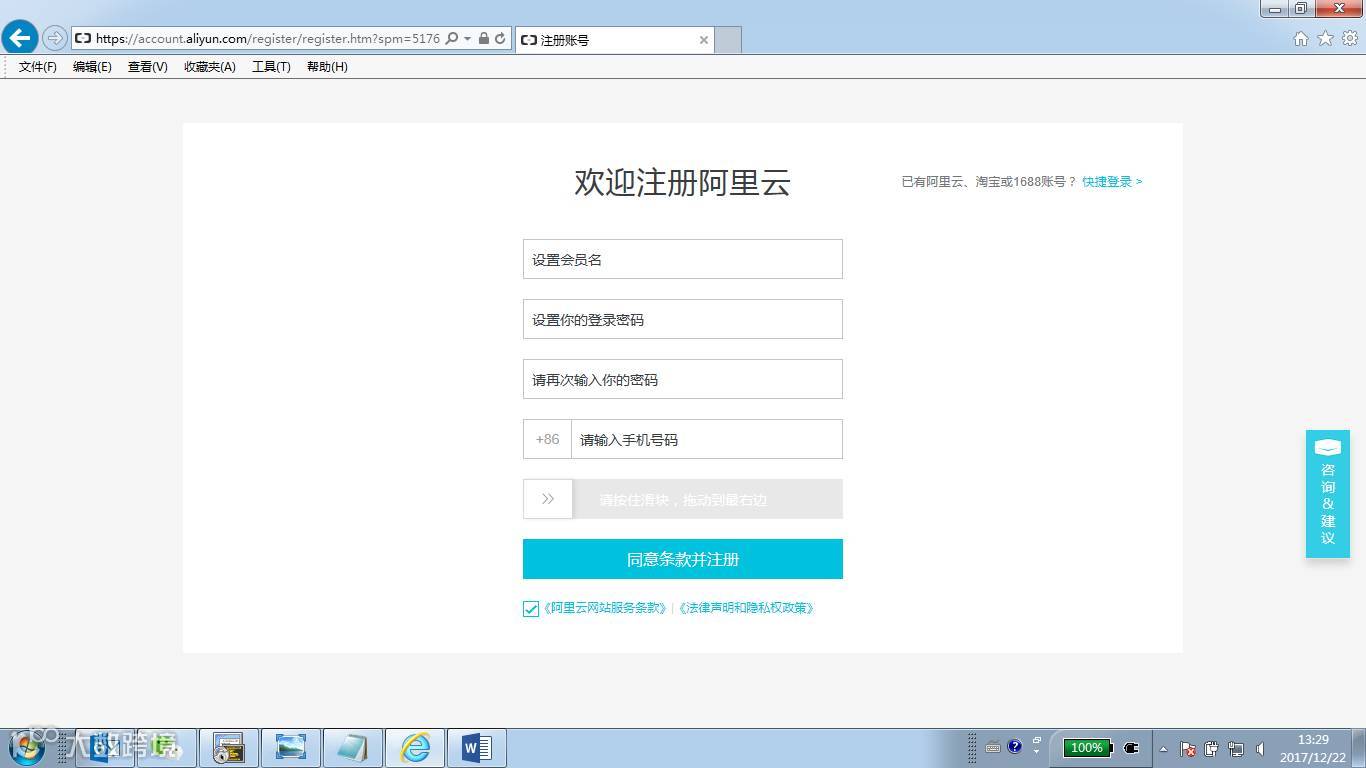Click the blue help icon in the language bar
This screenshot has width=1366, height=768.
click(x=1015, y=746)
